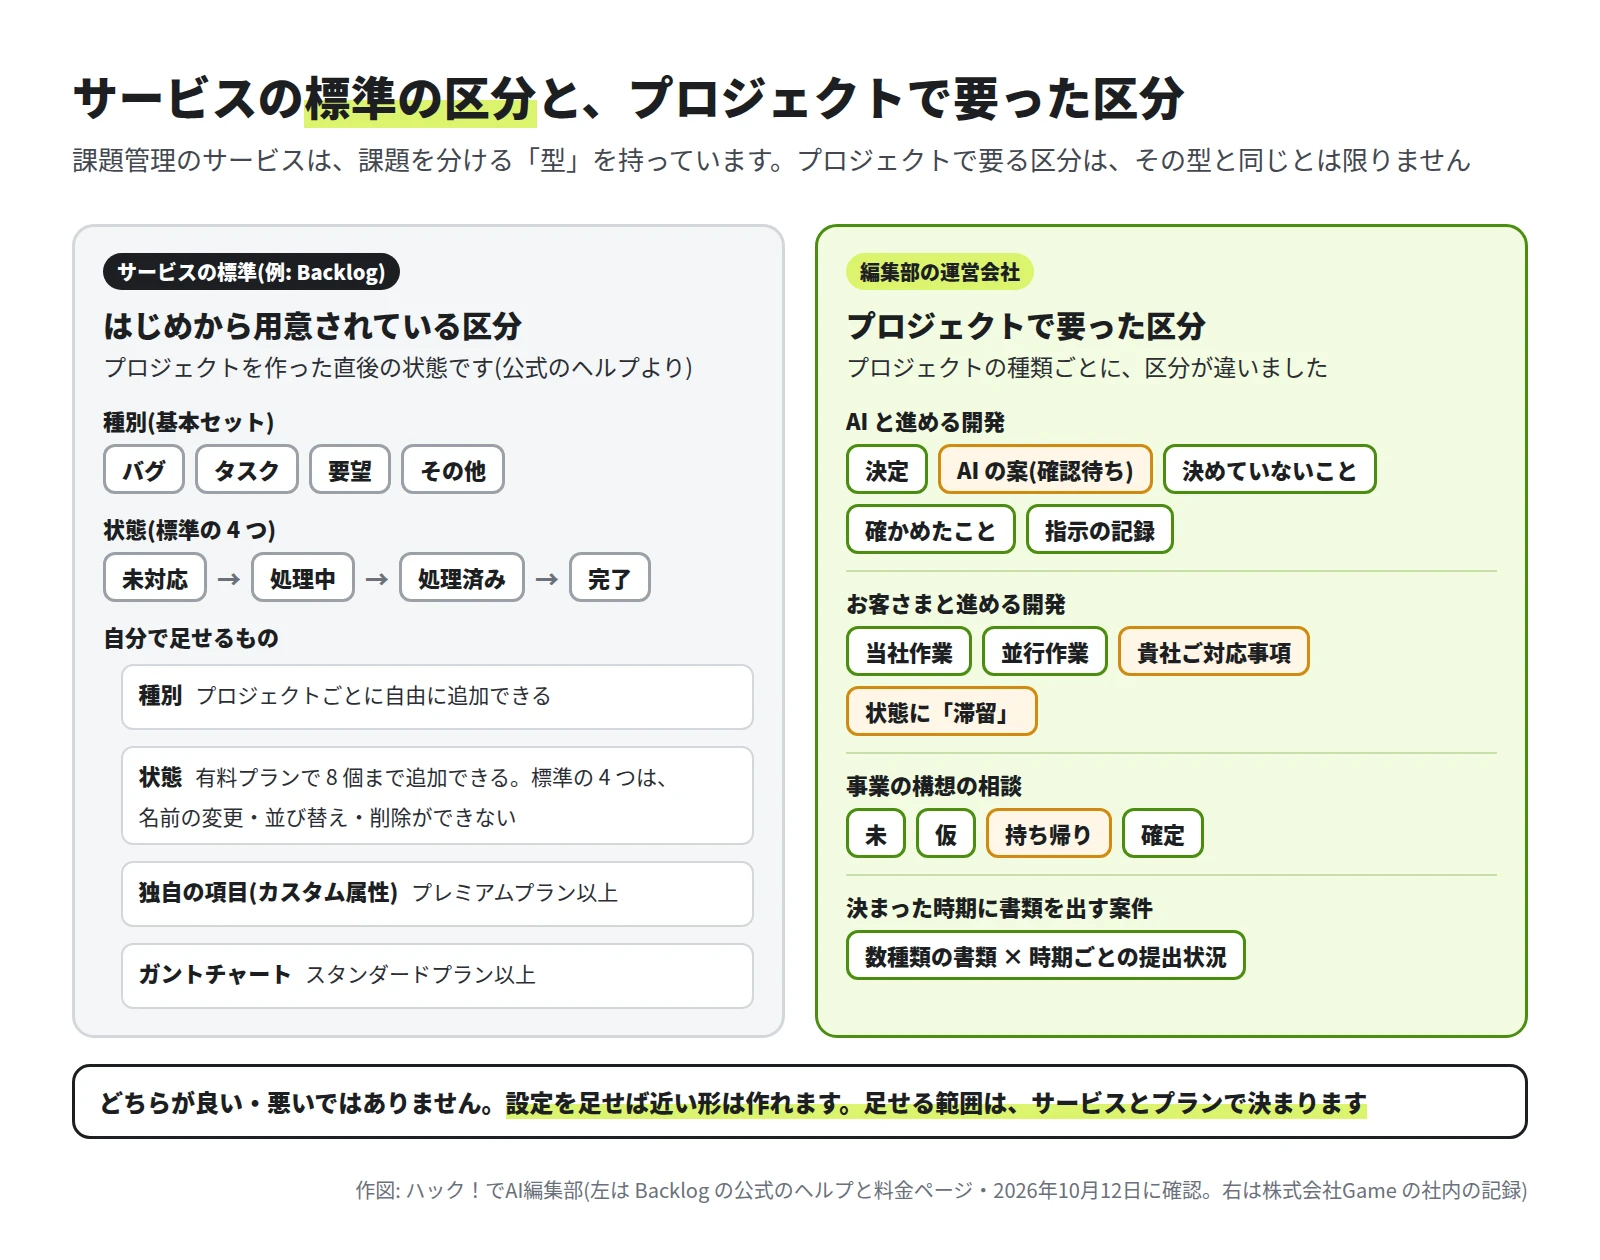The height and width of the screenshot is (1260, 1600).
Task: Click the bottom note どちらが良い・悪いではありません
Action: point(800,1102)
